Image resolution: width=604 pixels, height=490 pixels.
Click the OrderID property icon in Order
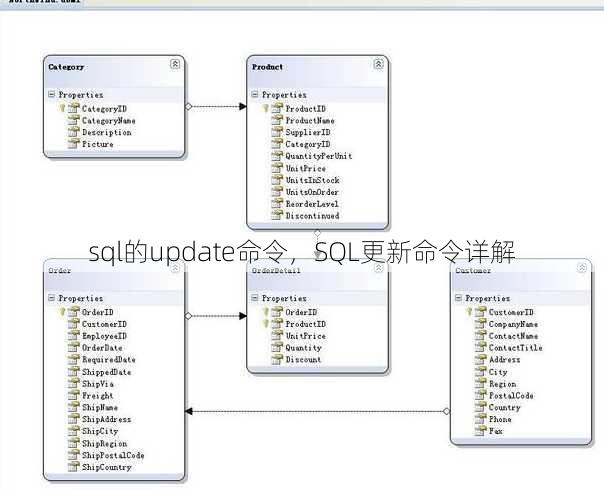tap(73, 312)
